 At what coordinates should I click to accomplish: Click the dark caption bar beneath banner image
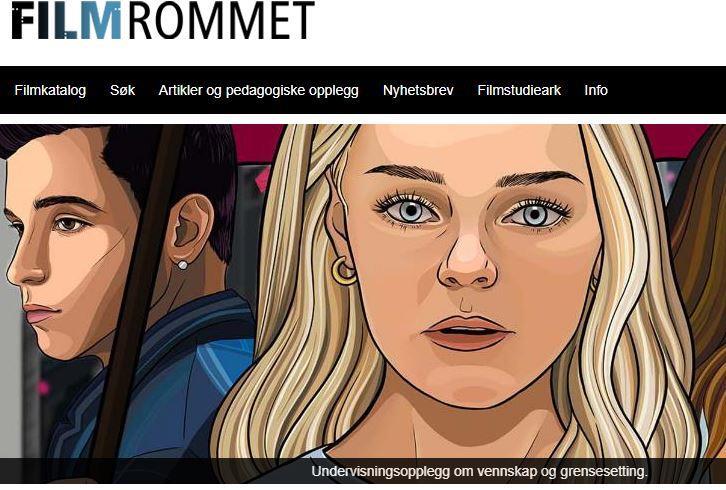[363, 471]
